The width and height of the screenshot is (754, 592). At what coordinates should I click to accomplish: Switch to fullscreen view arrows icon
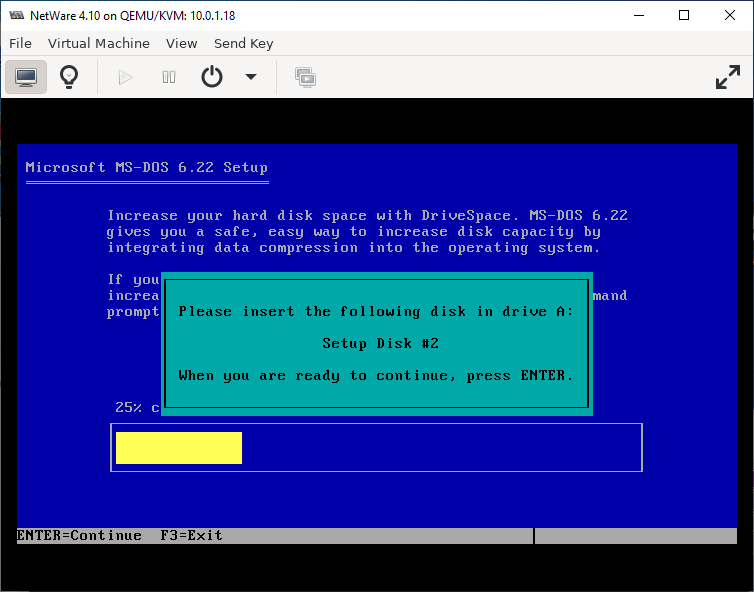click(x=728, y=77)
